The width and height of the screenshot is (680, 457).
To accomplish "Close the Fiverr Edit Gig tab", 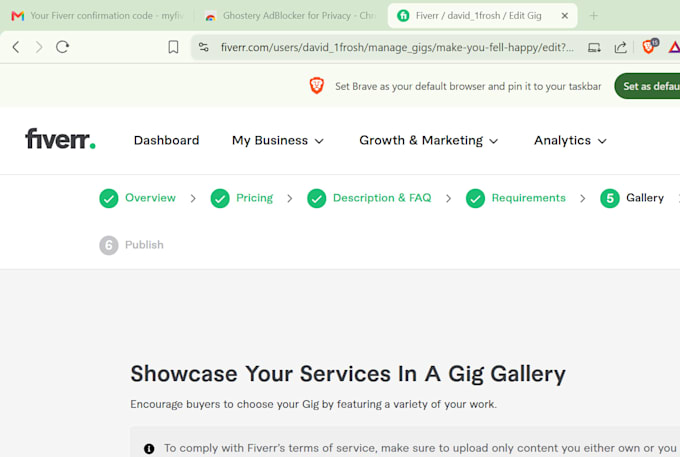I will pyautogui.click(x=564, y=16).
